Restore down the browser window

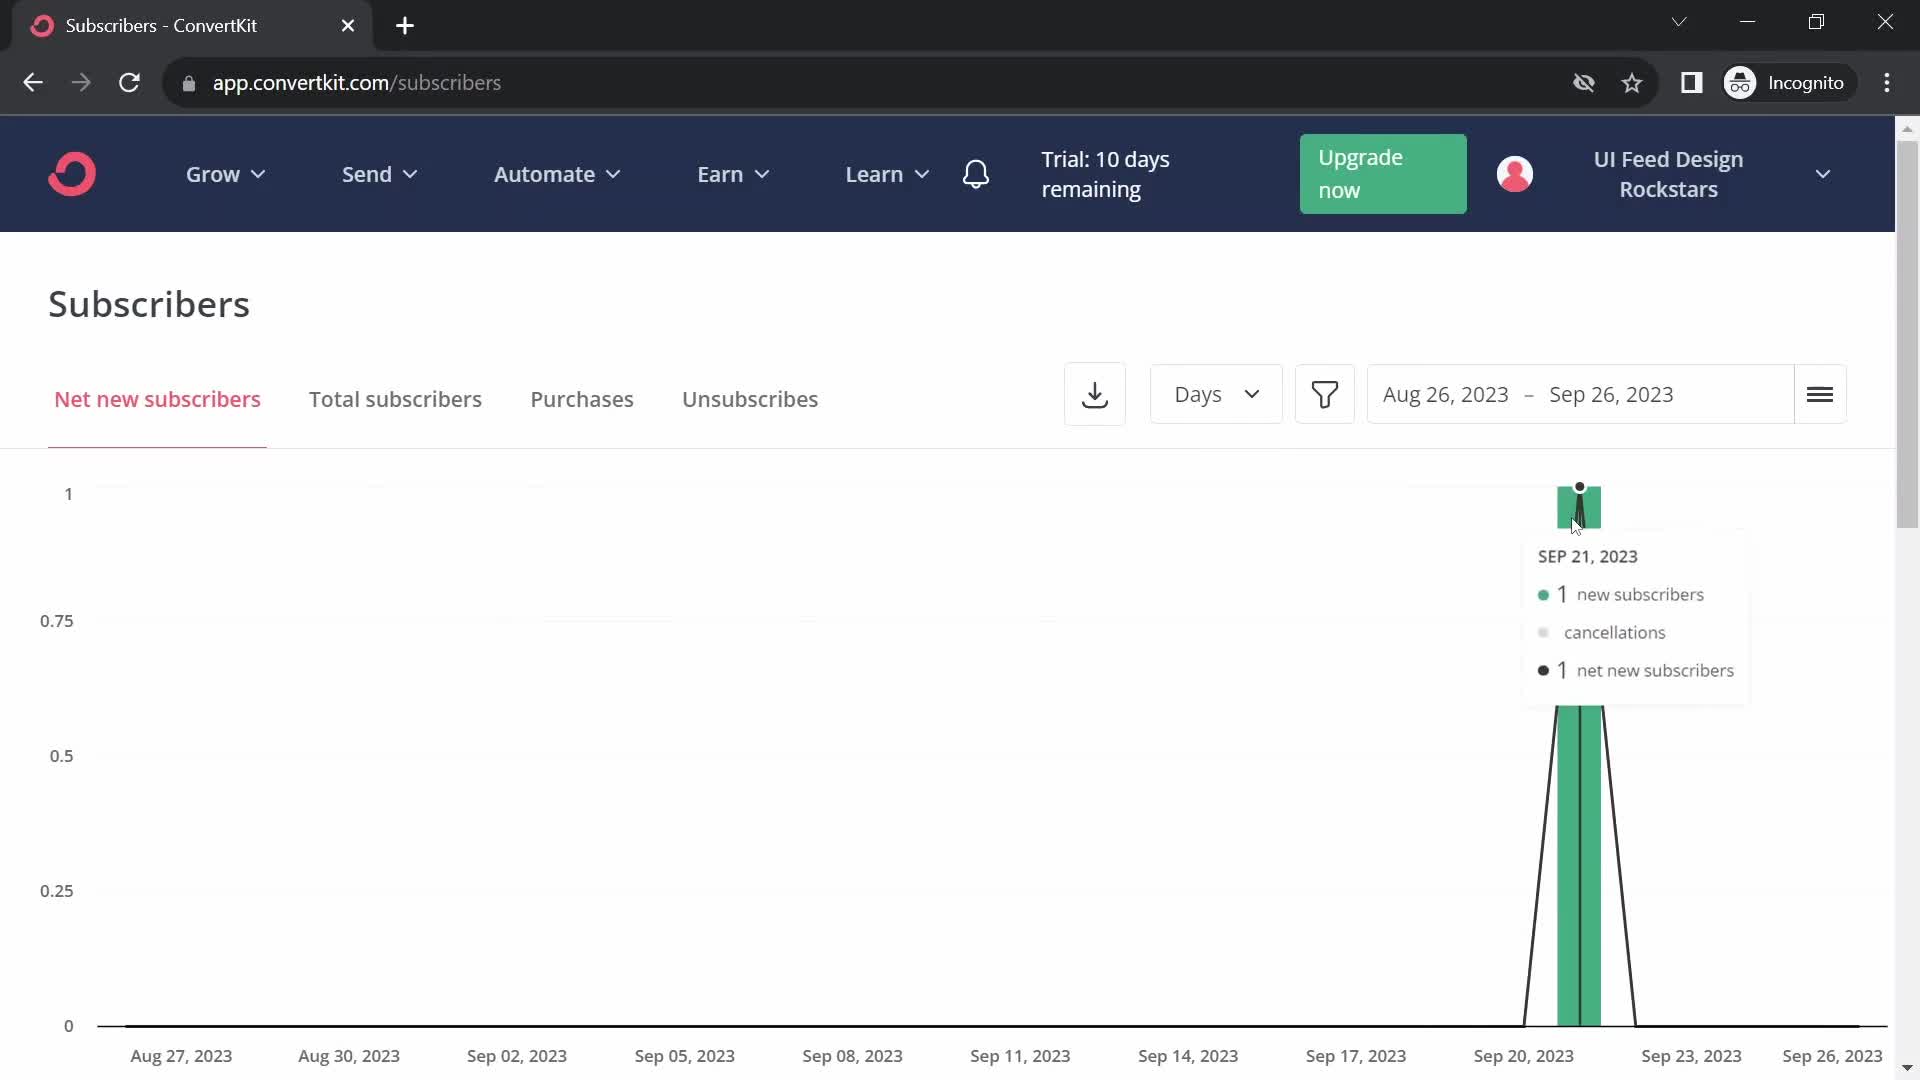point(1817,22)
